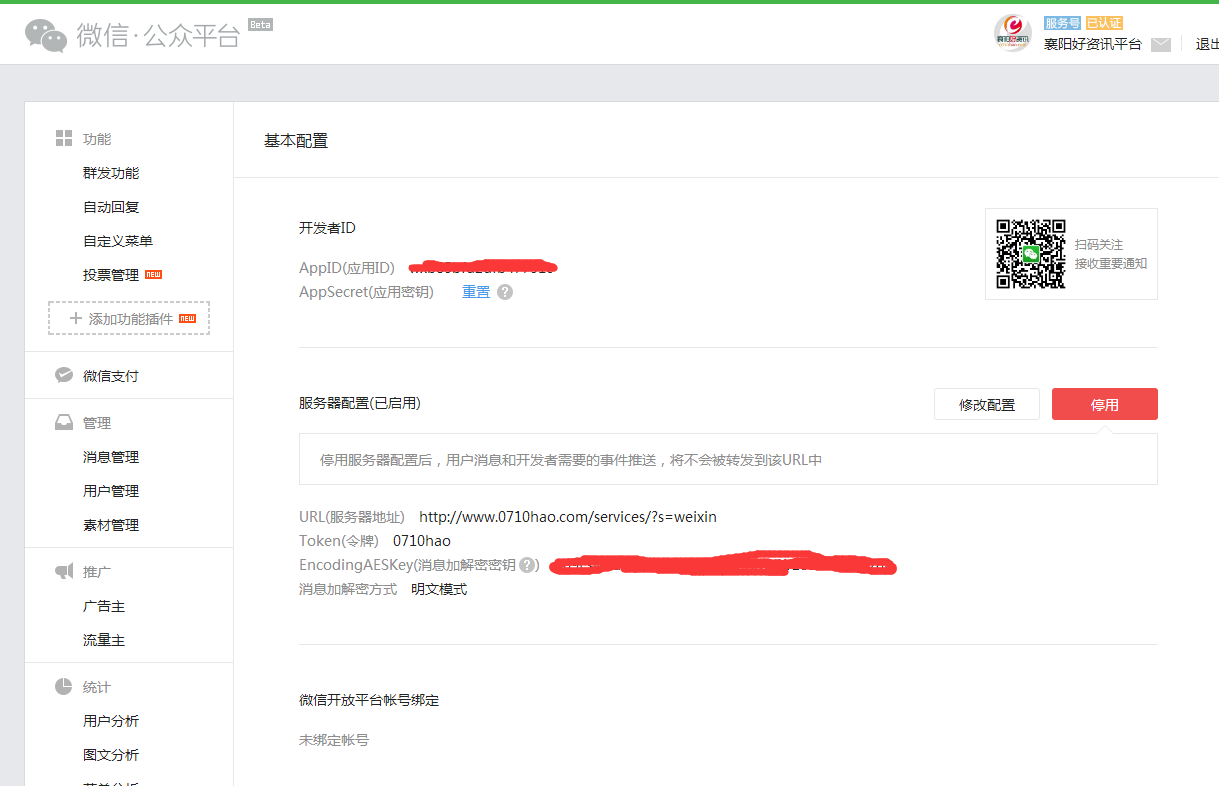Click the 管理 inbox icon in the sidebar
This screenshot has width=1219, height=786.
pyautogui.click(x=64, y=422)
